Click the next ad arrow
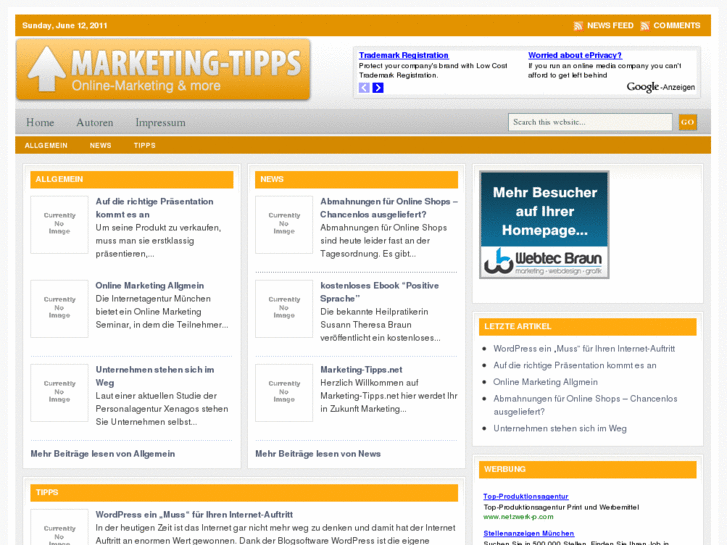The image size is (727, 545). (378, 88)
